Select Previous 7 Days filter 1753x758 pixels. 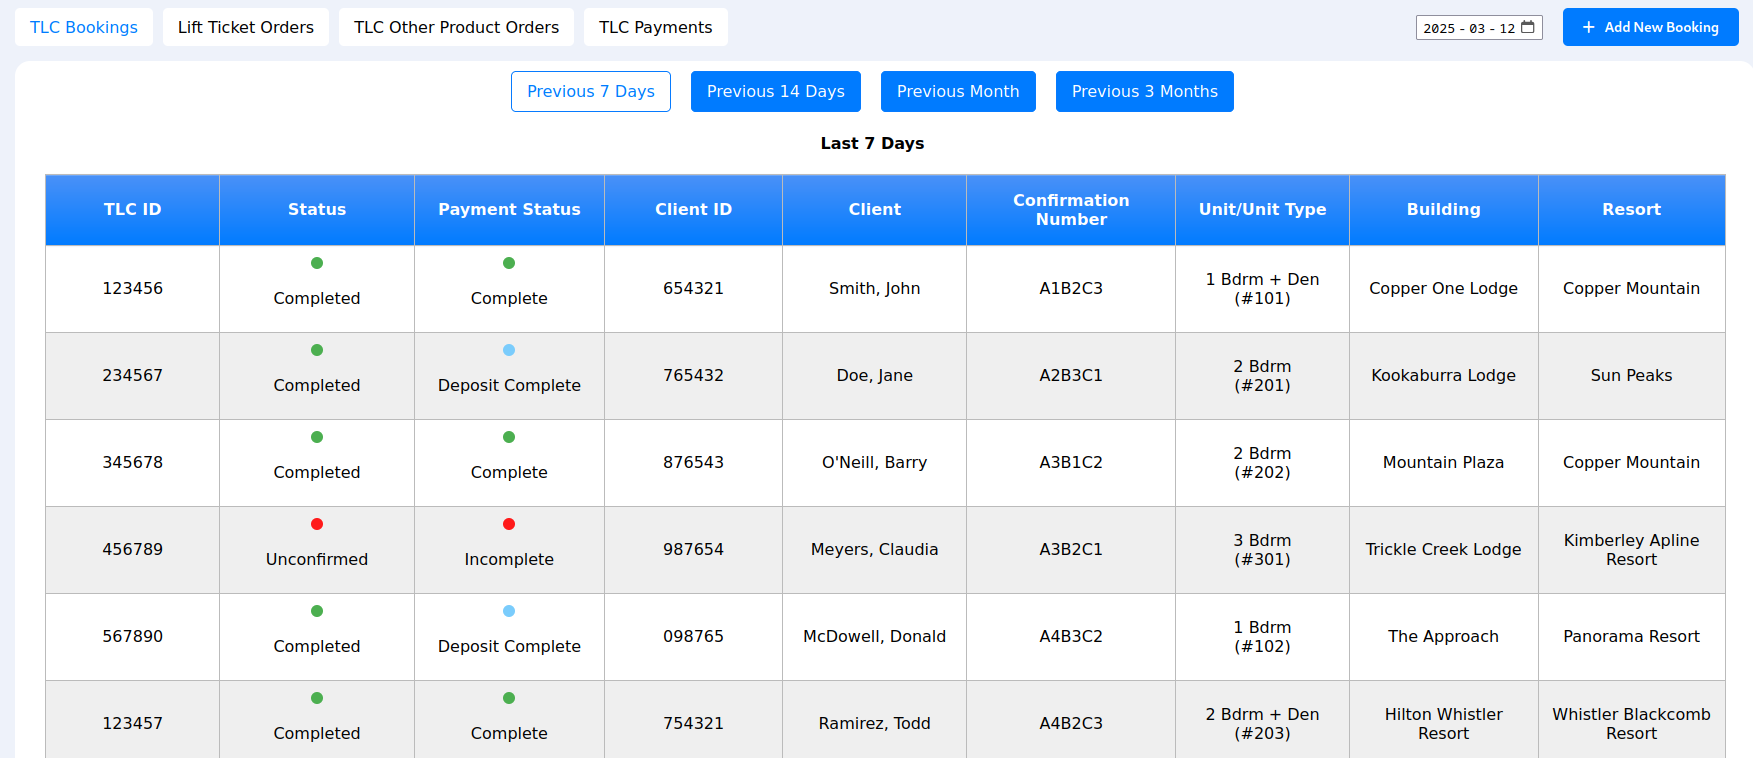pos(591,91)
